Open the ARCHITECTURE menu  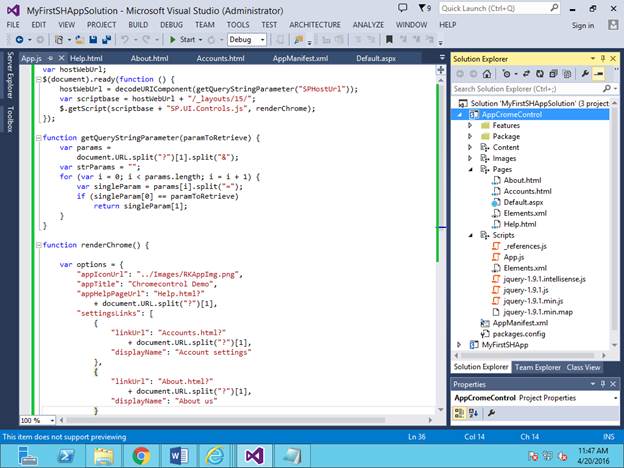[315, 25]
